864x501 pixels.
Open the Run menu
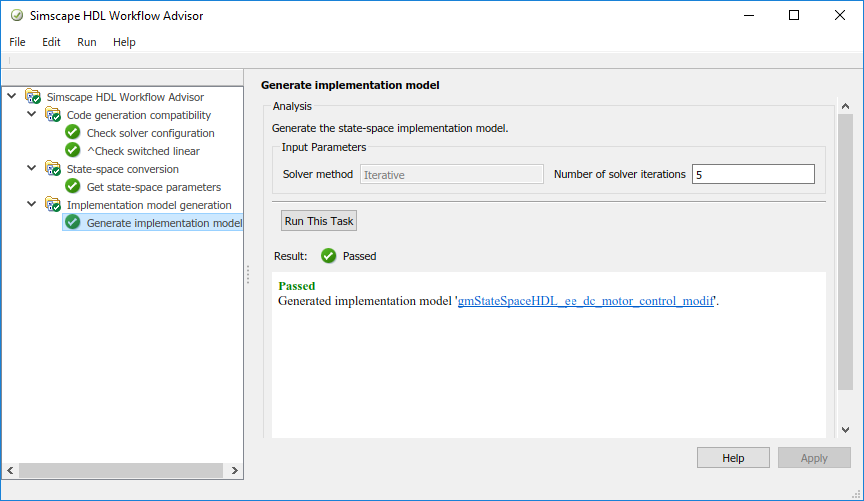(x=87, y=42)
